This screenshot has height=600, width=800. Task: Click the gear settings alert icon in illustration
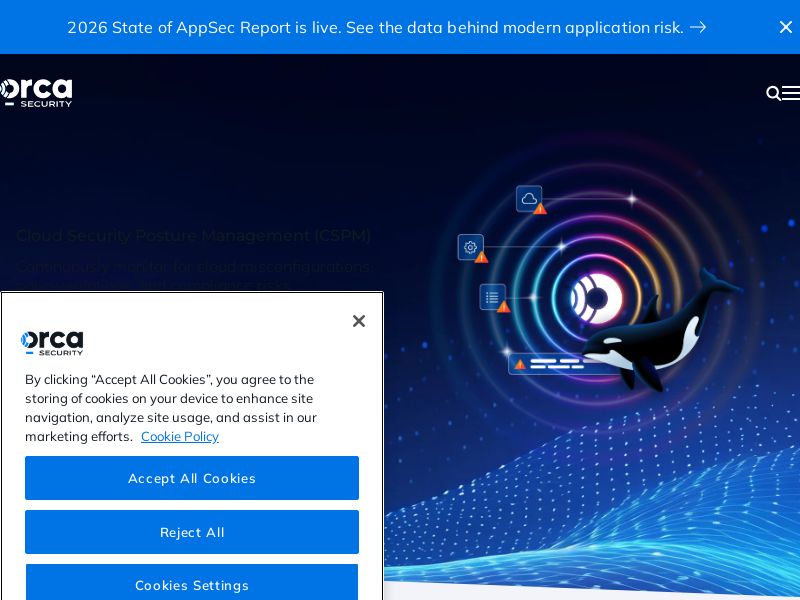(x=471, y=248)
